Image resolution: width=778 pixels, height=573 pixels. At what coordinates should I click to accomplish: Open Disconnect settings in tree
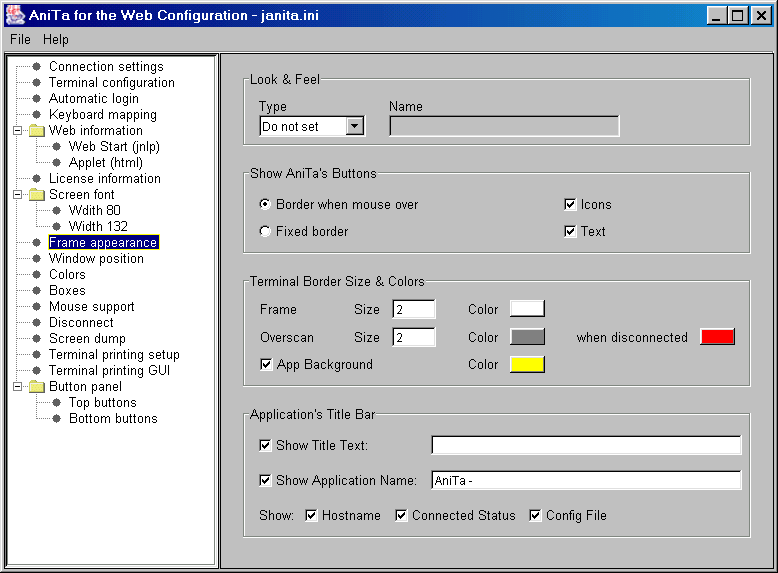tap(81, 322)
